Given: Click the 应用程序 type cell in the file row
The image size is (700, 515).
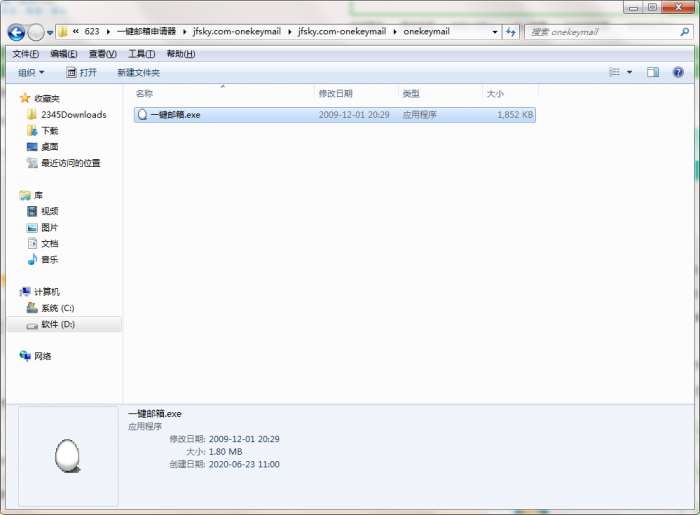Looking at the screenshot, I should 419,115.
